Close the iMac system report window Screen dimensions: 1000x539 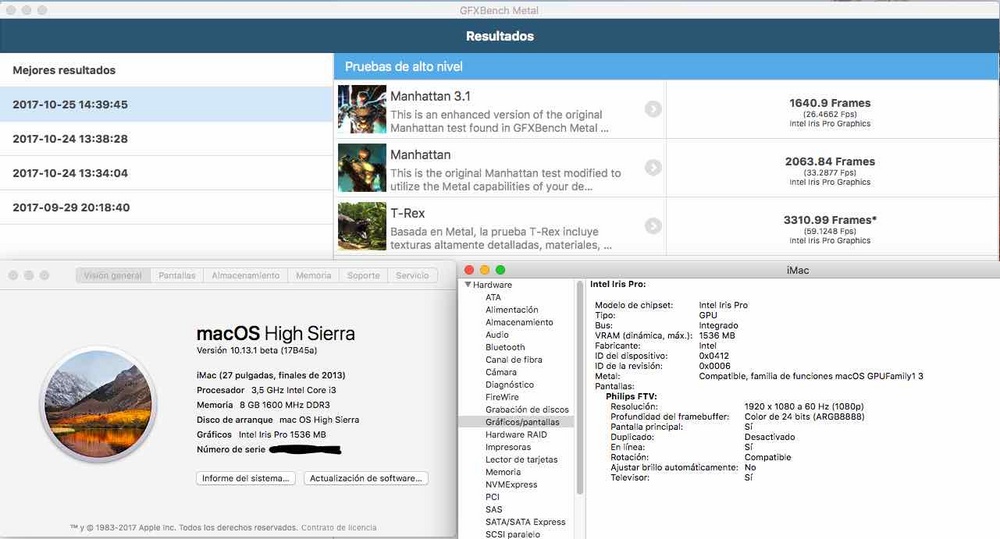pyautogui.click(x=469, y=270)
